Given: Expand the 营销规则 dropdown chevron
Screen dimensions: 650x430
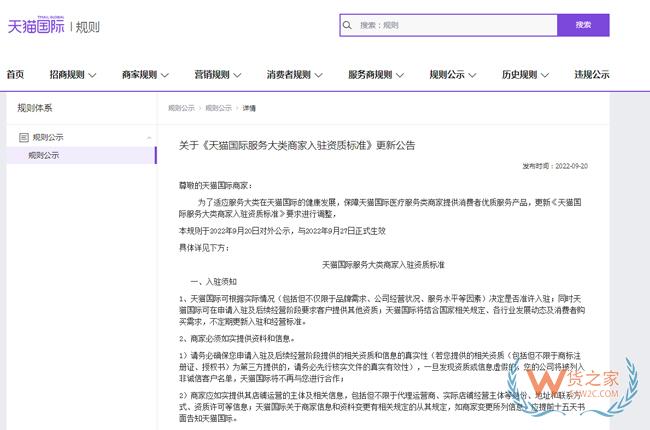Looking at the screenshot, I should pyautogui.click(x=238, y=75).
